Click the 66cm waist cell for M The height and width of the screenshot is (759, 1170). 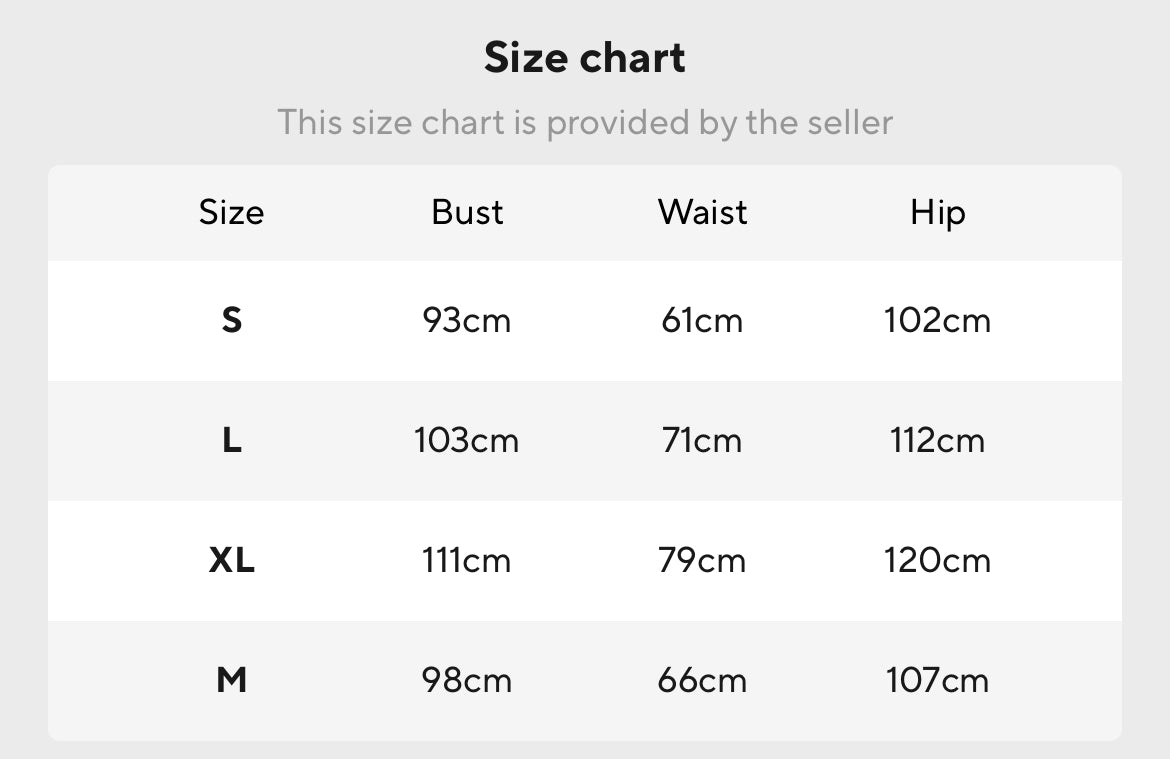702,680
